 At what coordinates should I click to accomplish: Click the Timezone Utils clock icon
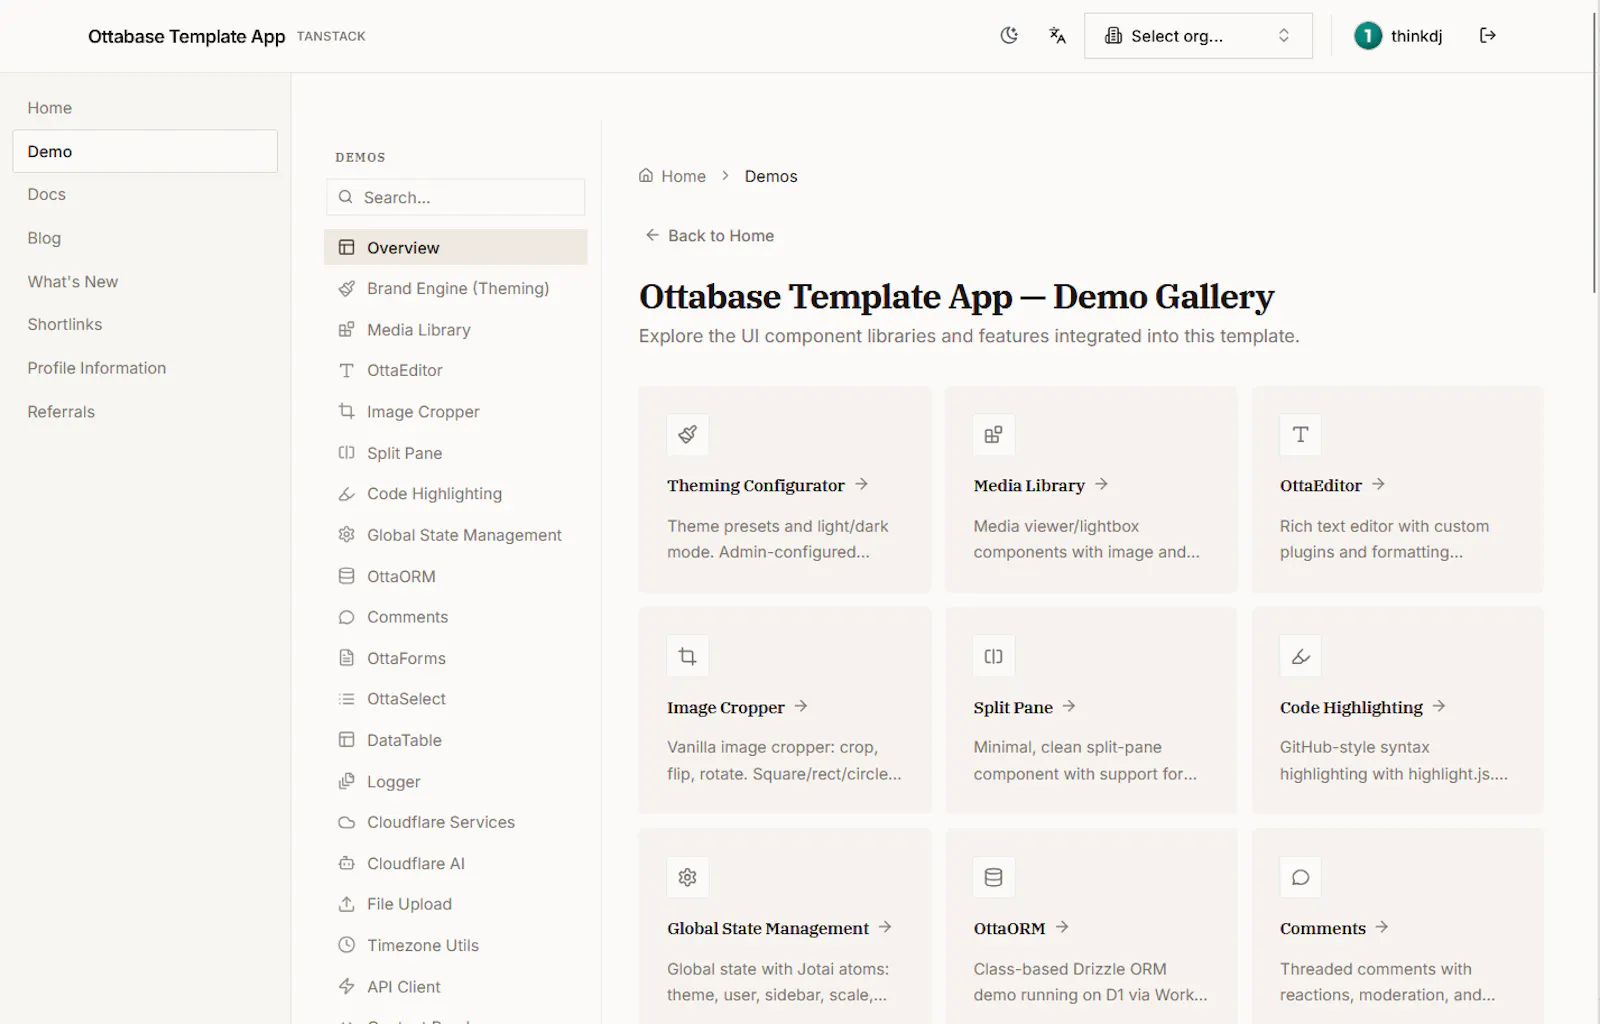coord(347,945)
